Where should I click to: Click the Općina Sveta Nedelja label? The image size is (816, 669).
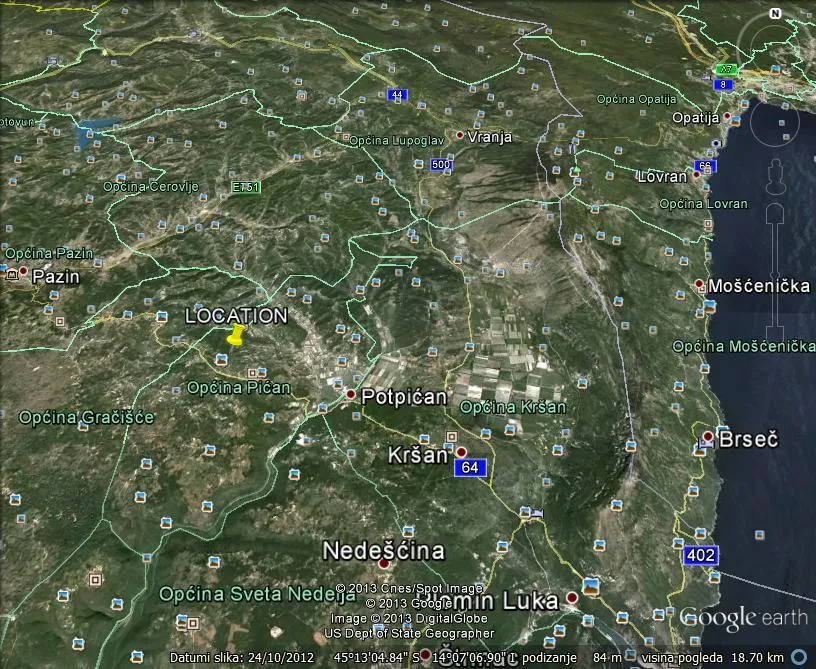point(257,594)
